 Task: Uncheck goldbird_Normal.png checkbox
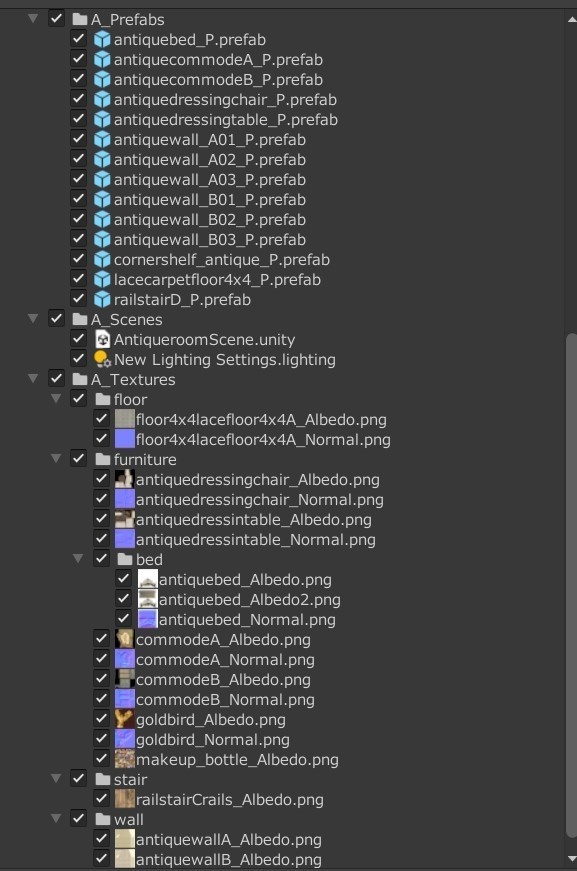[x=101, y=738]
